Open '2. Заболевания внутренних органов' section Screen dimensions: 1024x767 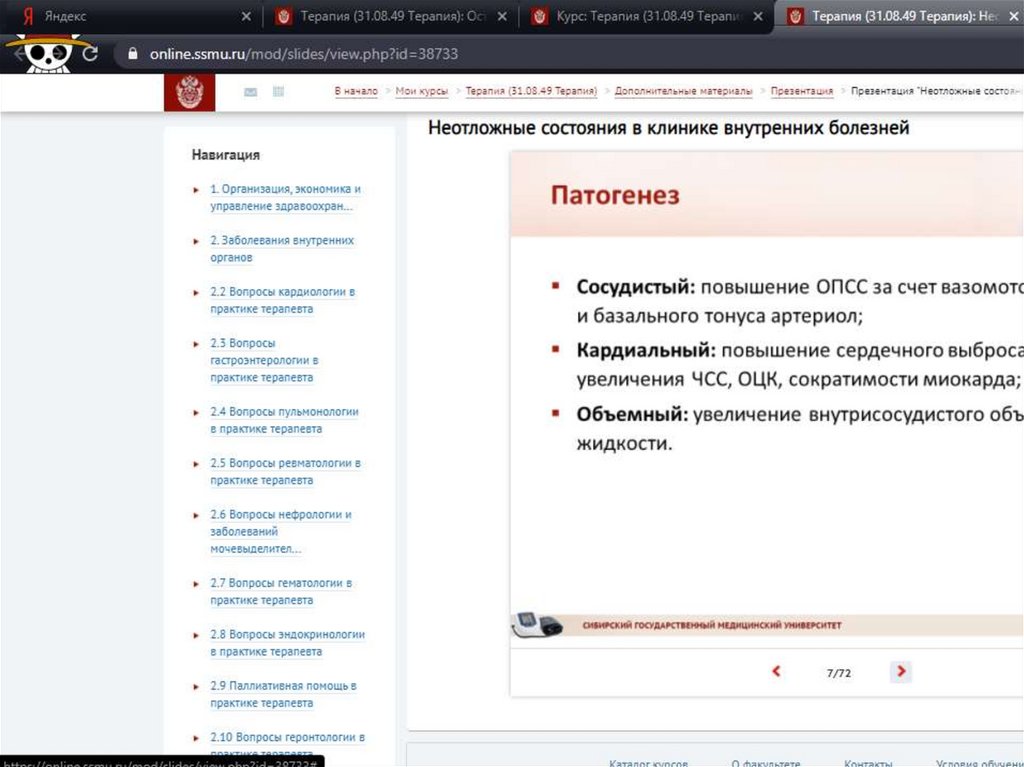click(281, 249)
